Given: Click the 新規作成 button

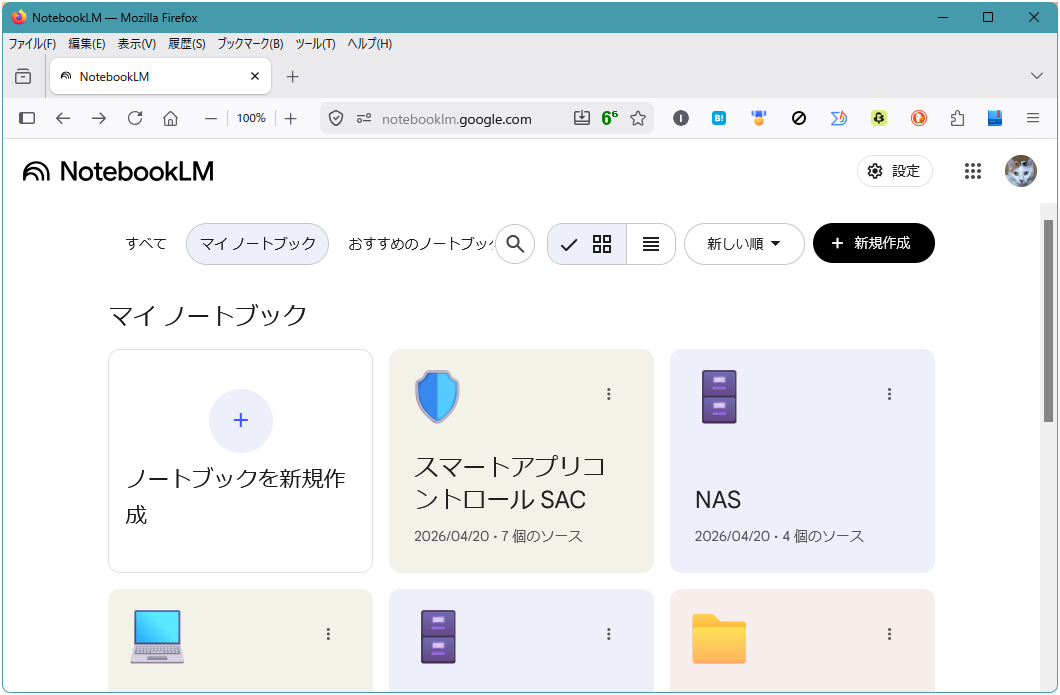Looking at the screenshot, I should tap(873, 243).
